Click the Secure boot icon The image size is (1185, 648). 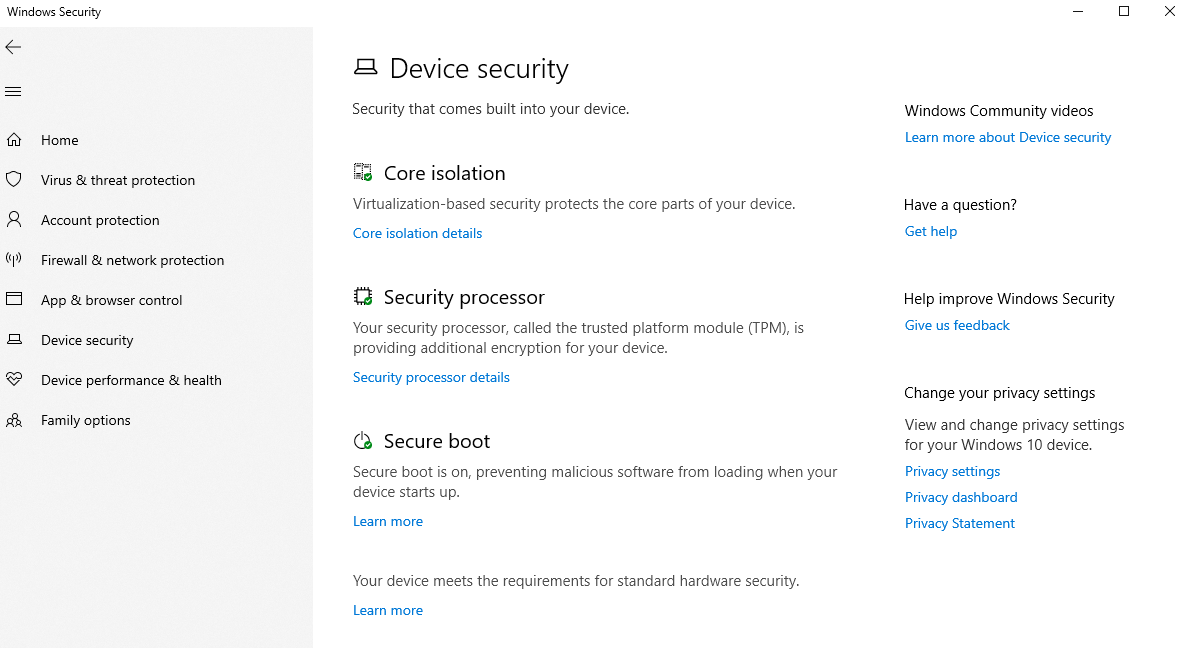(362, 439)
